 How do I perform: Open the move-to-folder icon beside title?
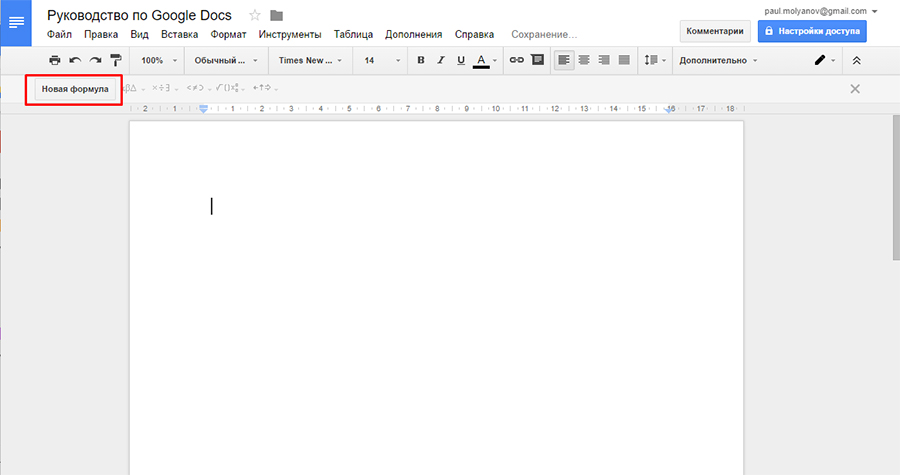pos(277,15)
